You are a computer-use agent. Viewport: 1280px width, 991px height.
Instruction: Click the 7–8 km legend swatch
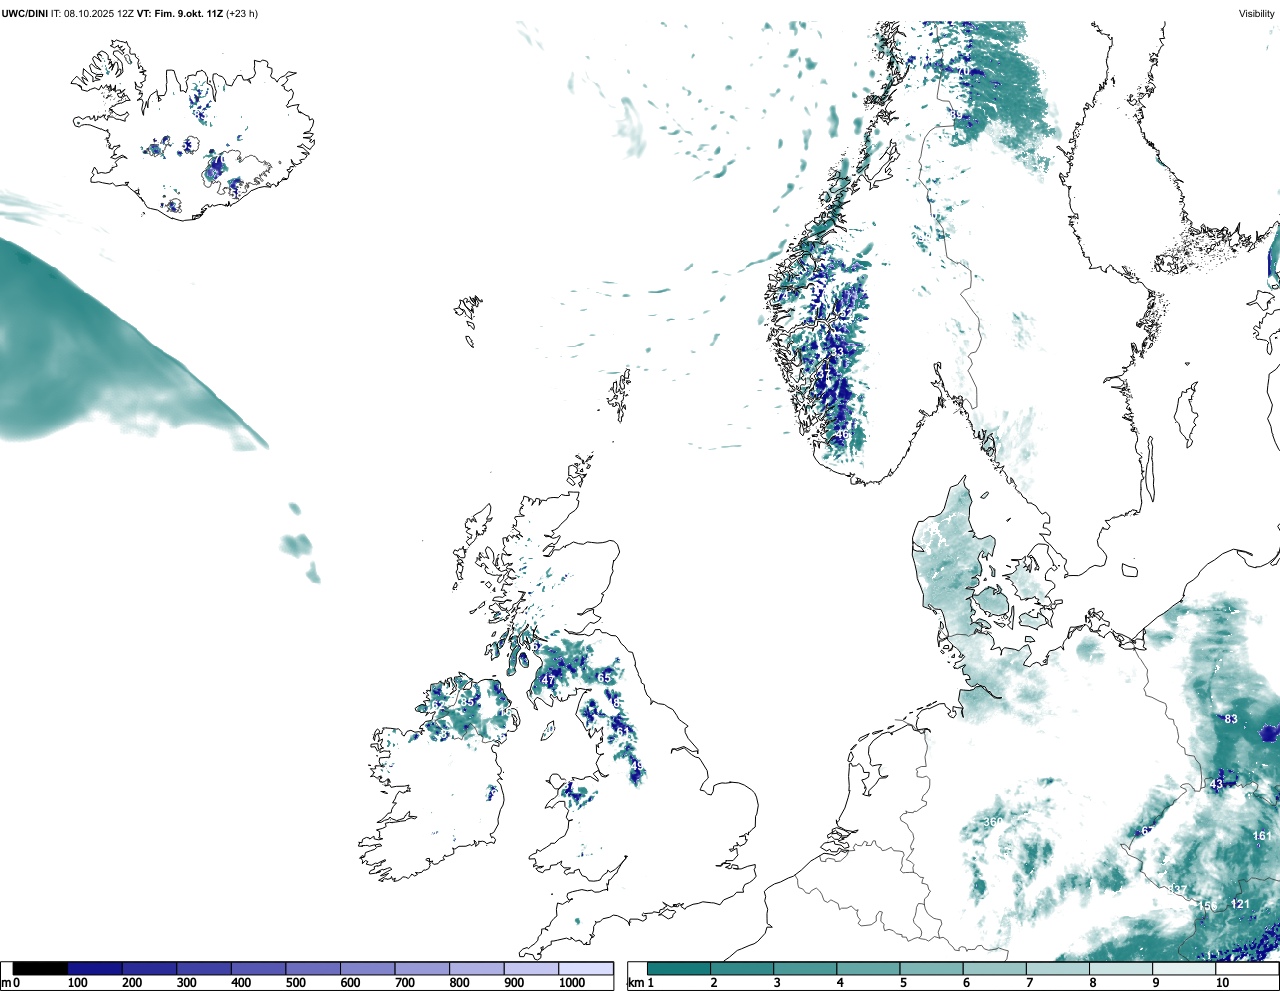[x=1057, y=969]
